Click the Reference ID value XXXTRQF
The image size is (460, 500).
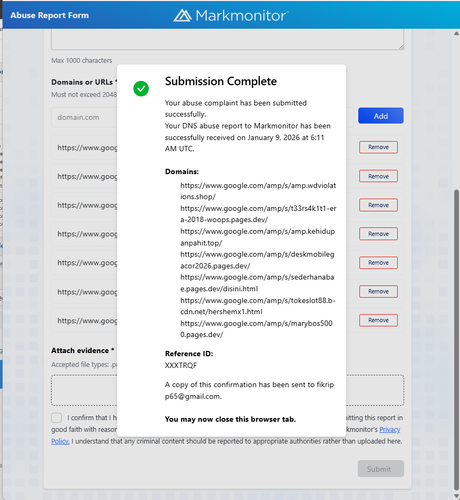point(181,365)
